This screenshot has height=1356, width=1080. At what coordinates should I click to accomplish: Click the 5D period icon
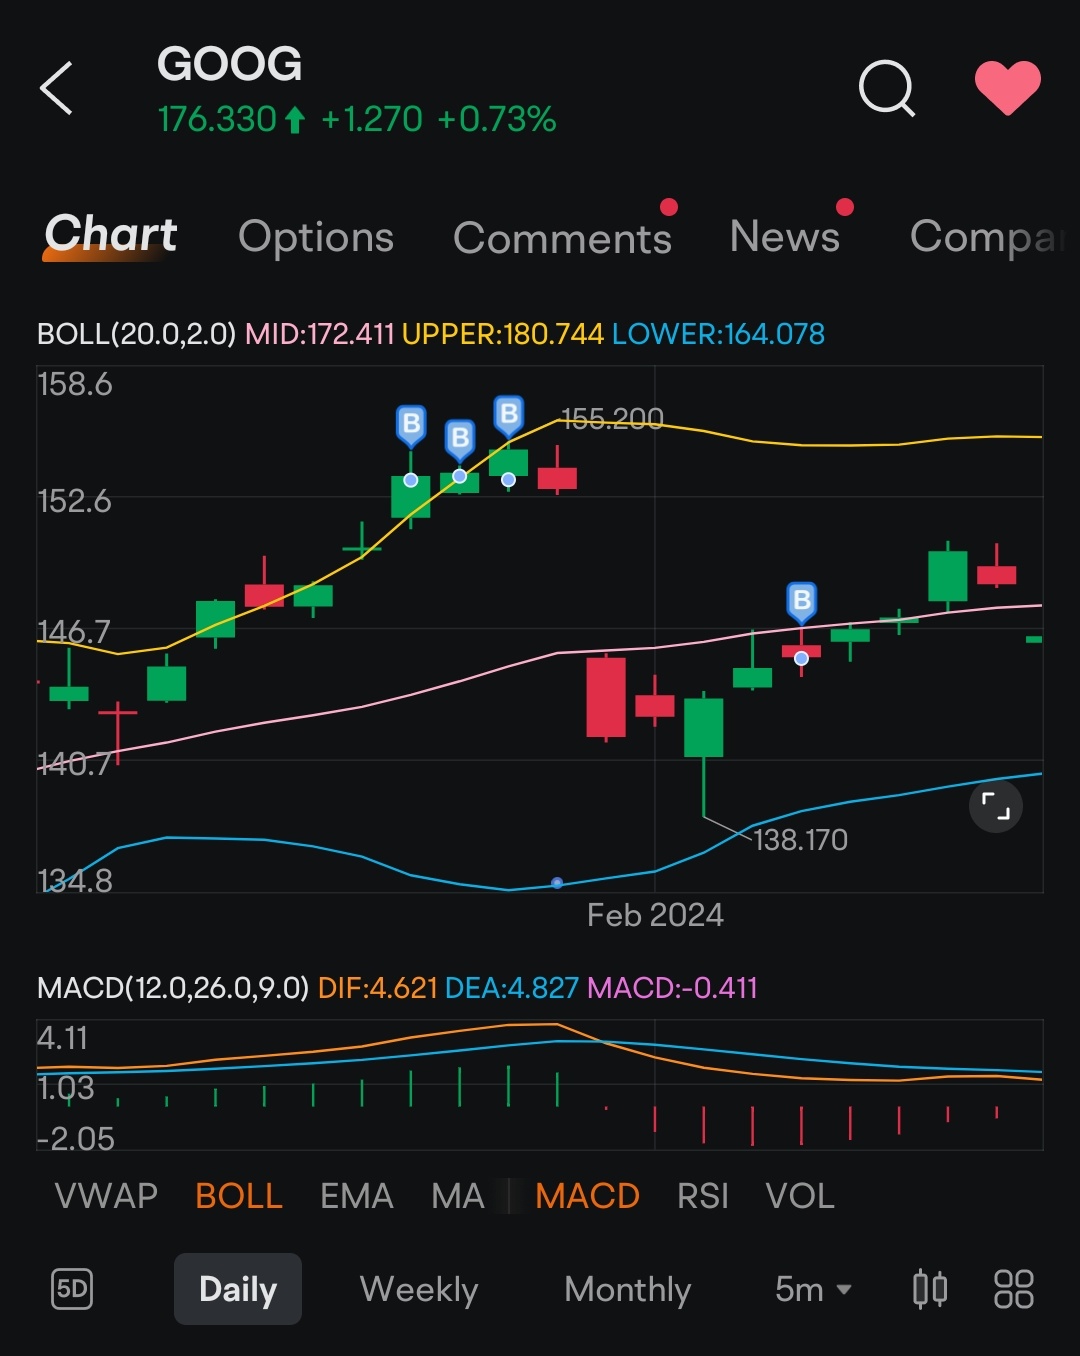(70, 1289)
